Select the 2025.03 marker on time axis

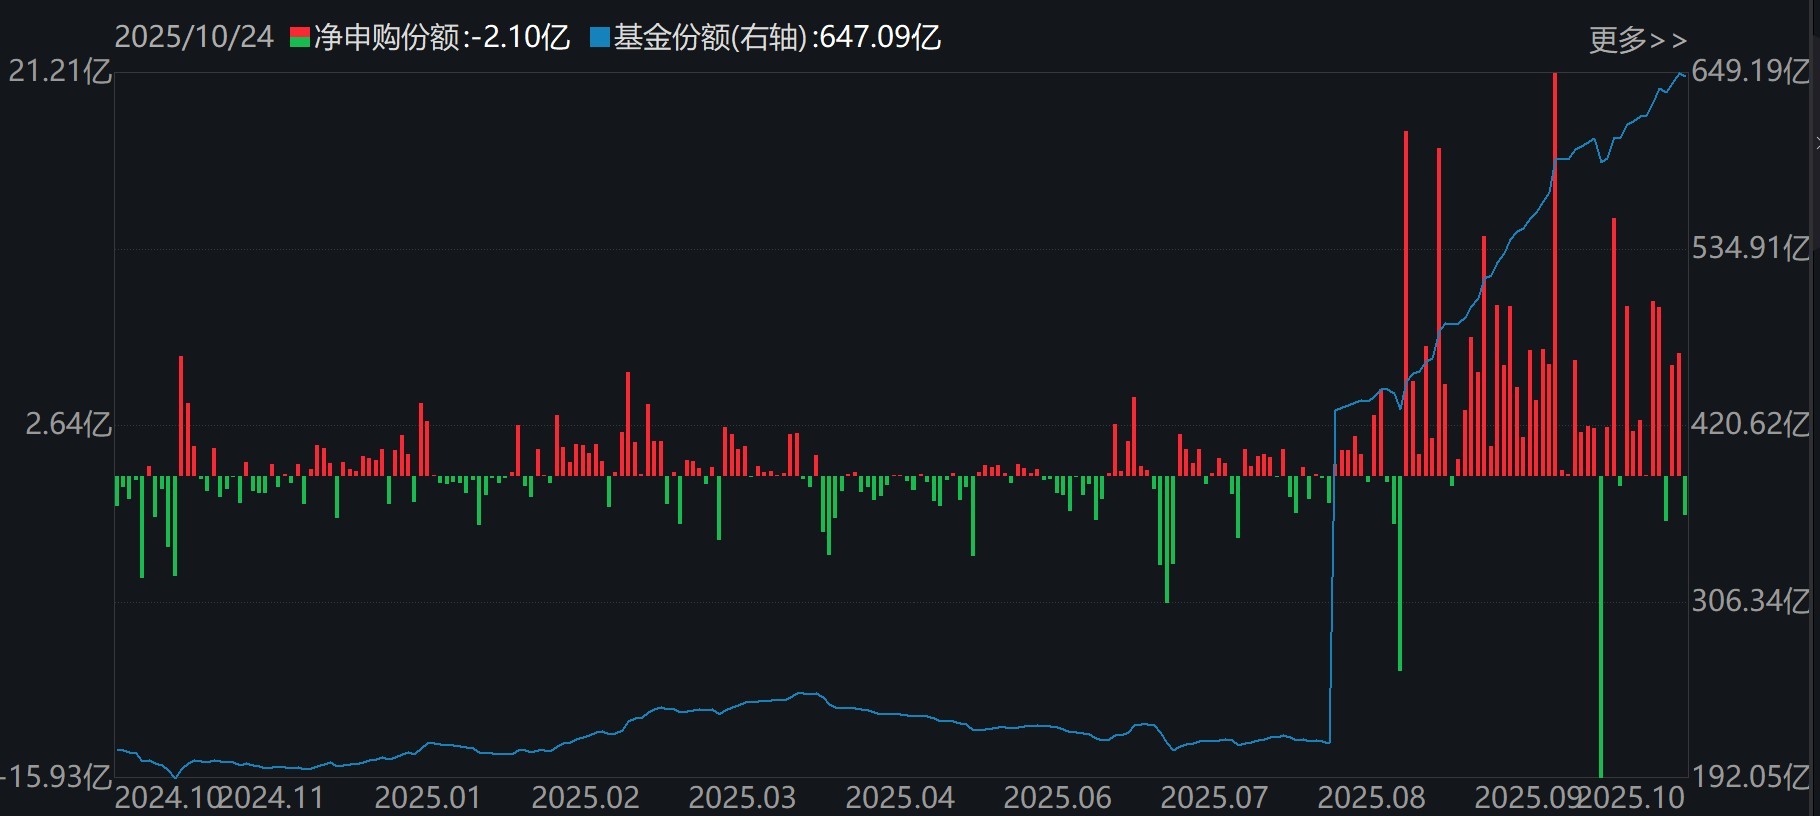[x=742, y=797]
